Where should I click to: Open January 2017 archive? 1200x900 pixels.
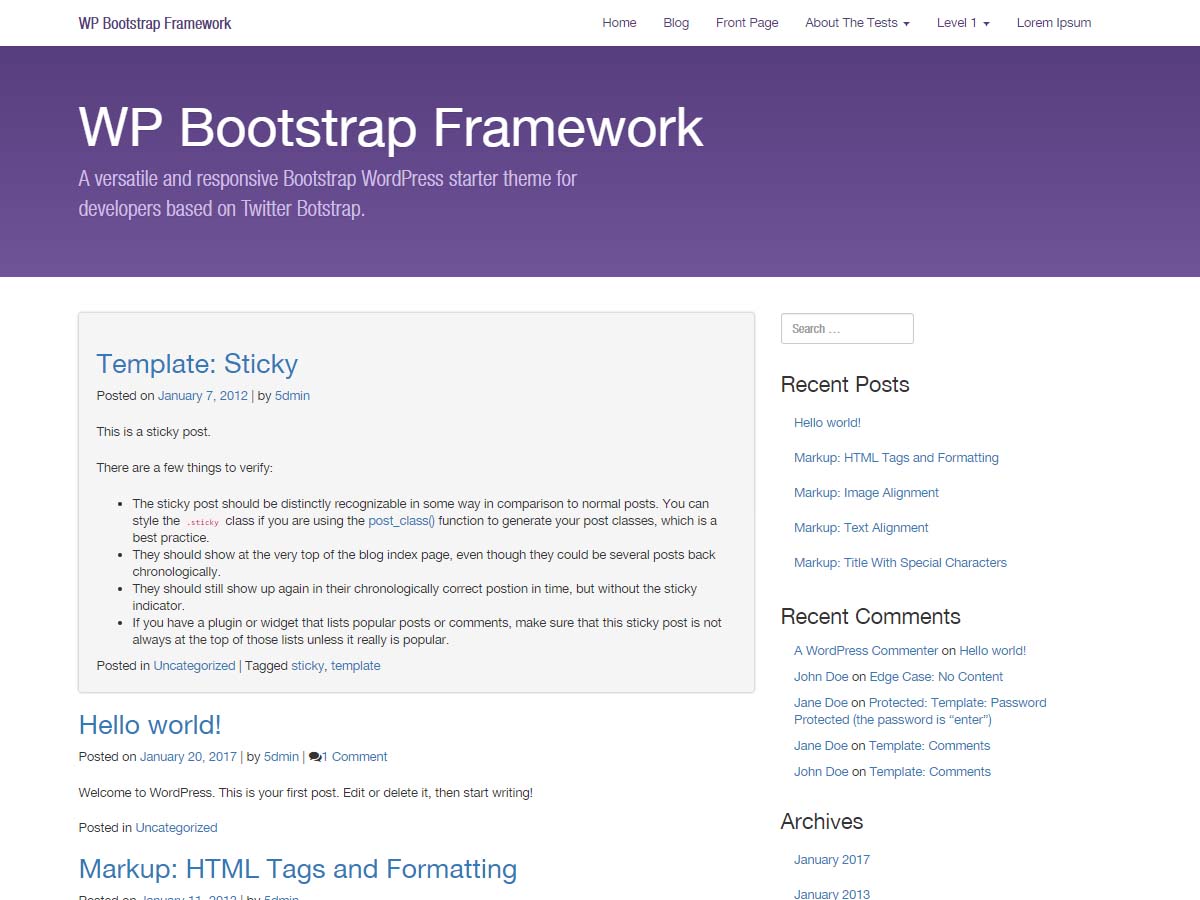click(832, 860)
